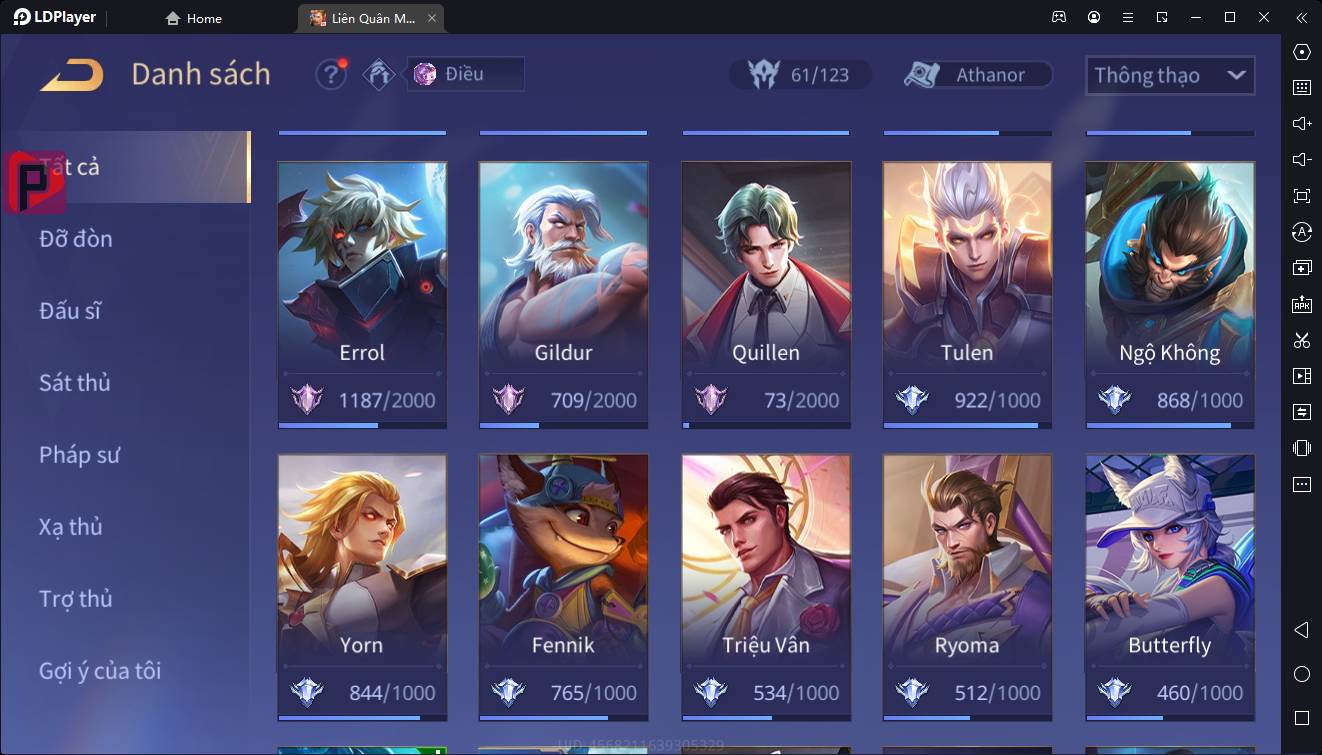Click the scissors screenshot icon
Screen dimensions: 1322x755
(x=1301, y=340)
